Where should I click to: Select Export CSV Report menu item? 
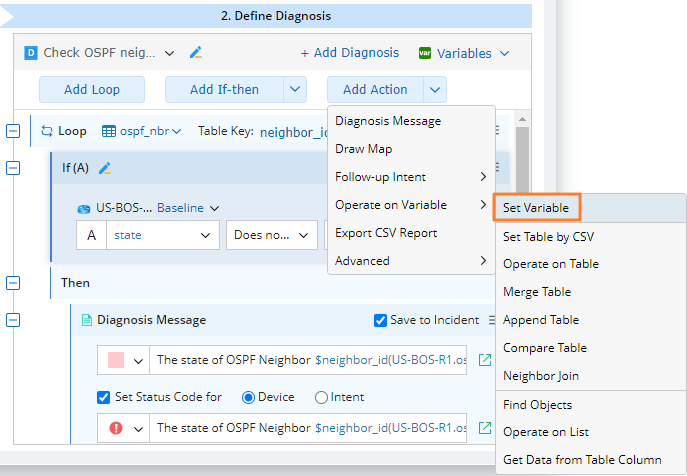[x=386, y=233]
